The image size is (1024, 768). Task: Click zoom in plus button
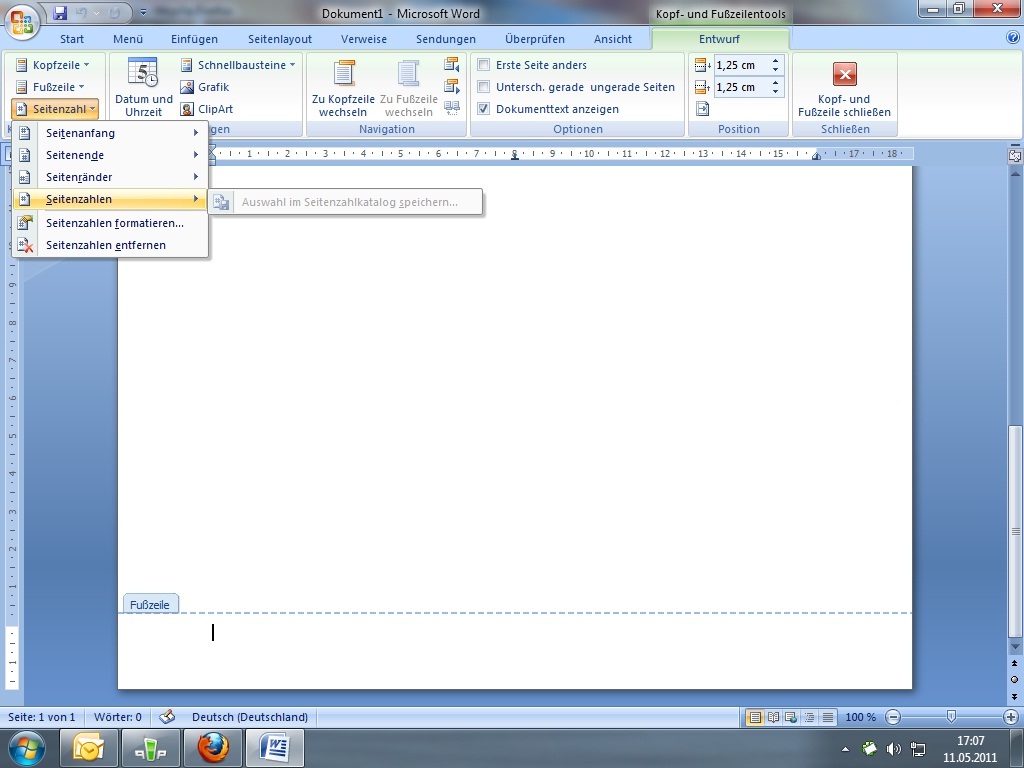(x=1011, y=717)
